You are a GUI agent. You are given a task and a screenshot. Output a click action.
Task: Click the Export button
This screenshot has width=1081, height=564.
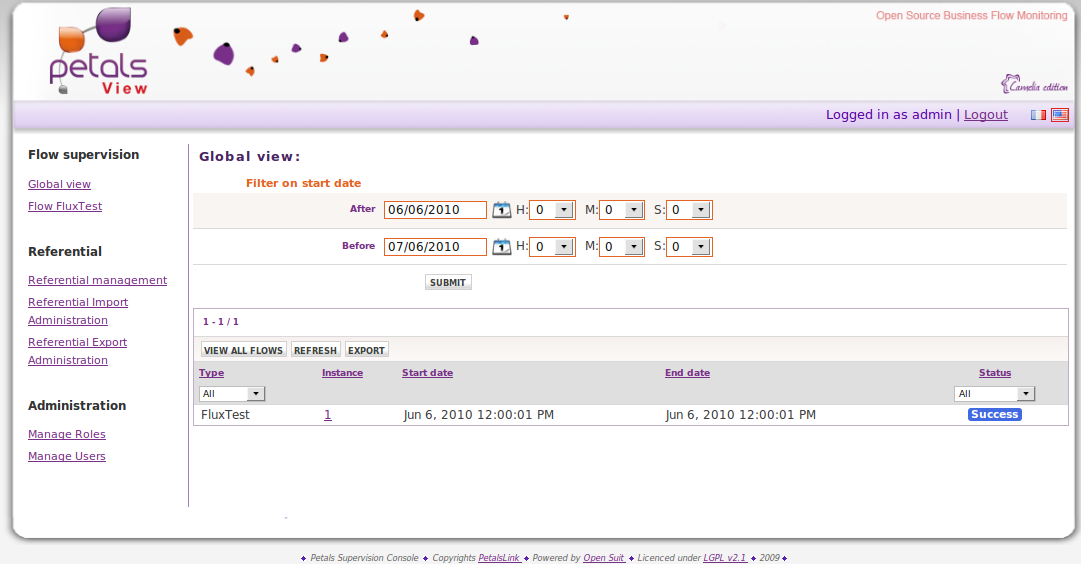(x=366, y=350)
